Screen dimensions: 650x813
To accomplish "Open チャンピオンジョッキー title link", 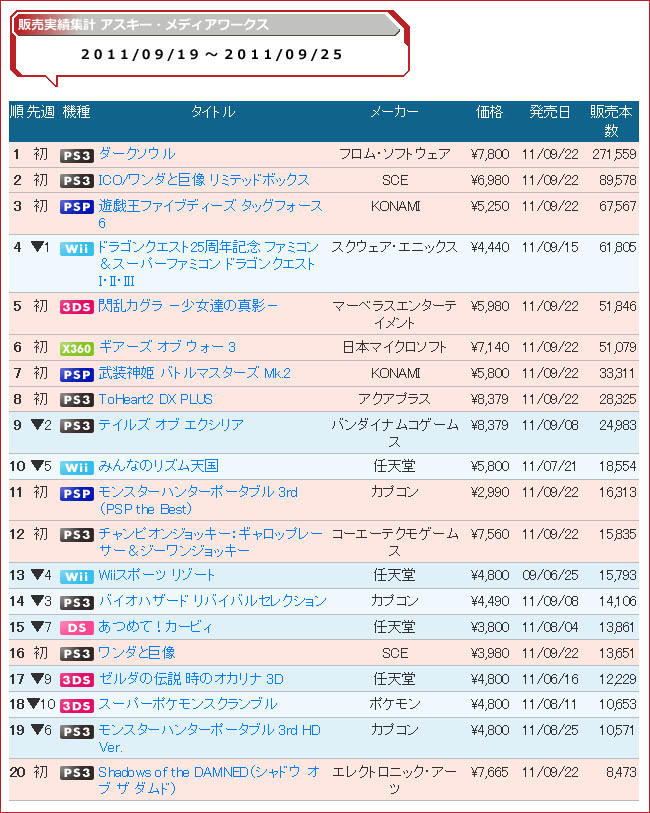I will pyautogui.click(x=210, y=542).
